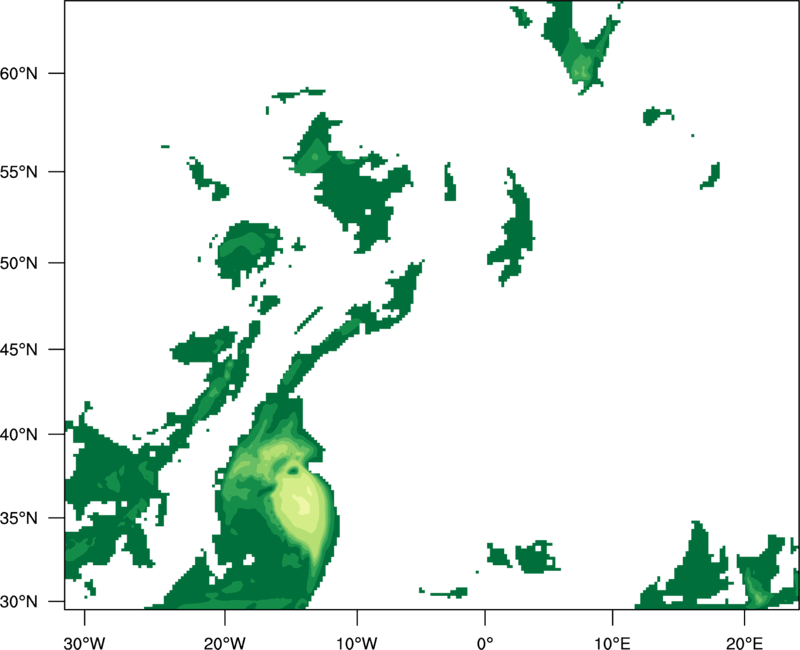Click the 20°E longitude label
This screenshot has height=650, width=800.
744,643
